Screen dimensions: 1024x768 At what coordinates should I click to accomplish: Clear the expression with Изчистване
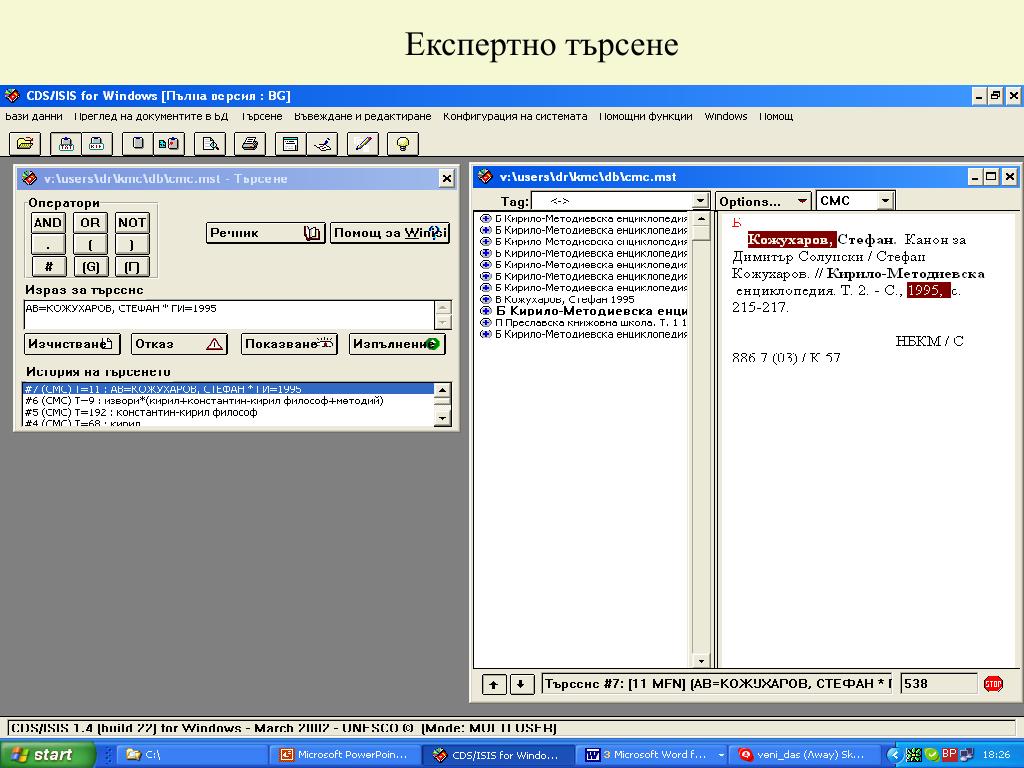72,344
